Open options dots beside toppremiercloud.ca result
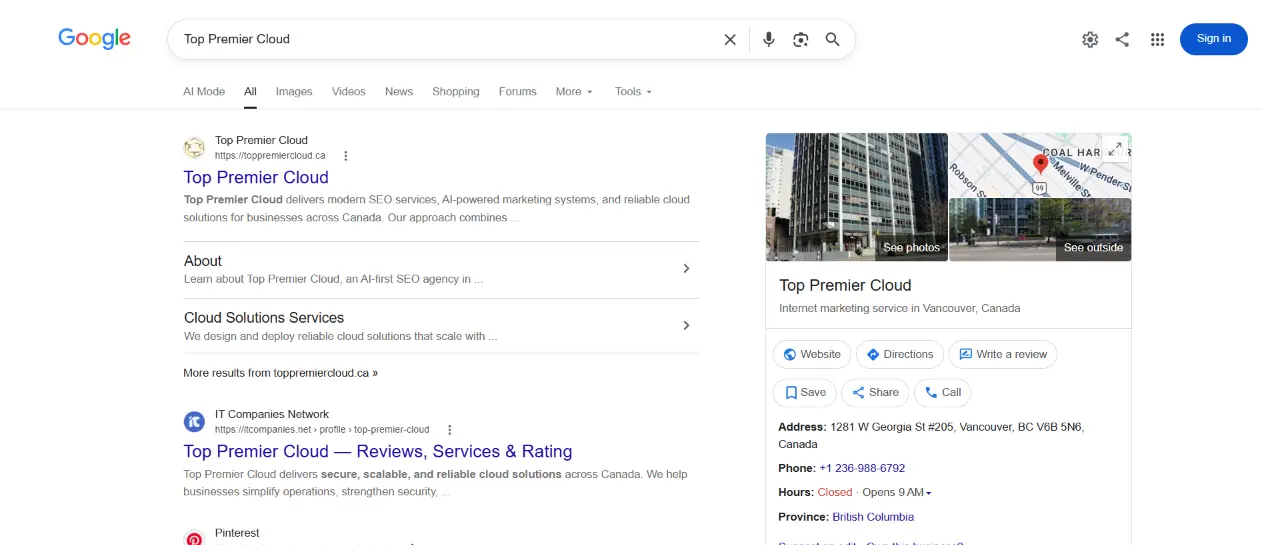This screenshot has width=1261, height=545. pyautogui.click(x=346, y=156)
